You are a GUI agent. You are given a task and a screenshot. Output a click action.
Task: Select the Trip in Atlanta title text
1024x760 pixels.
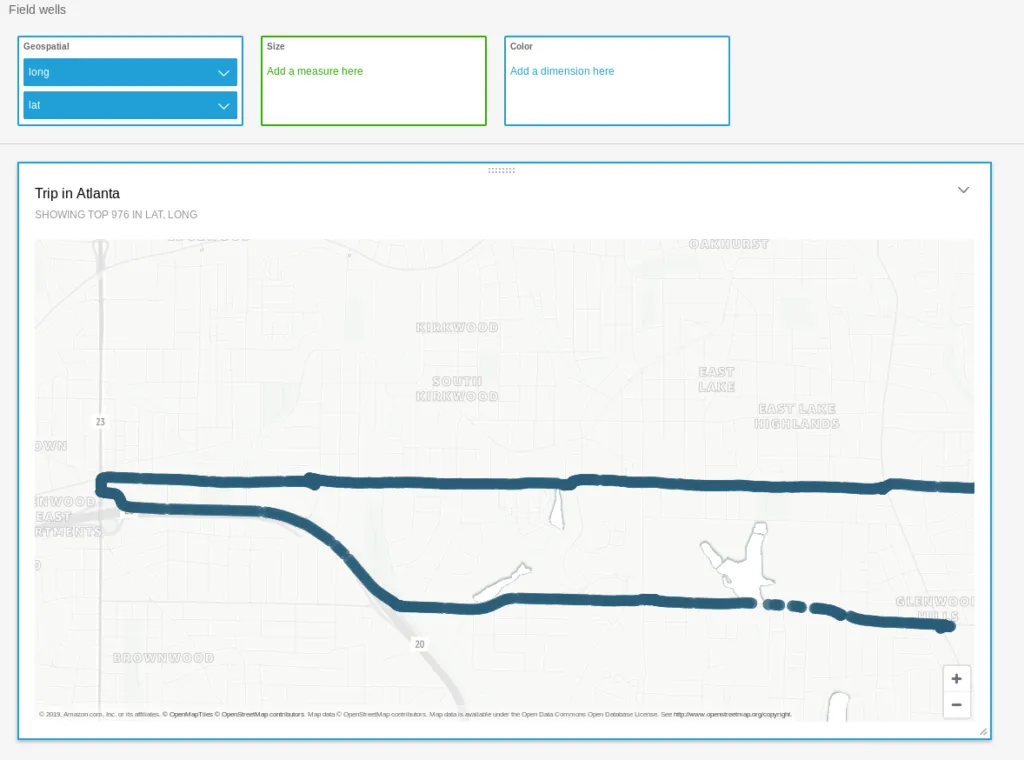(x=77, y=193)
